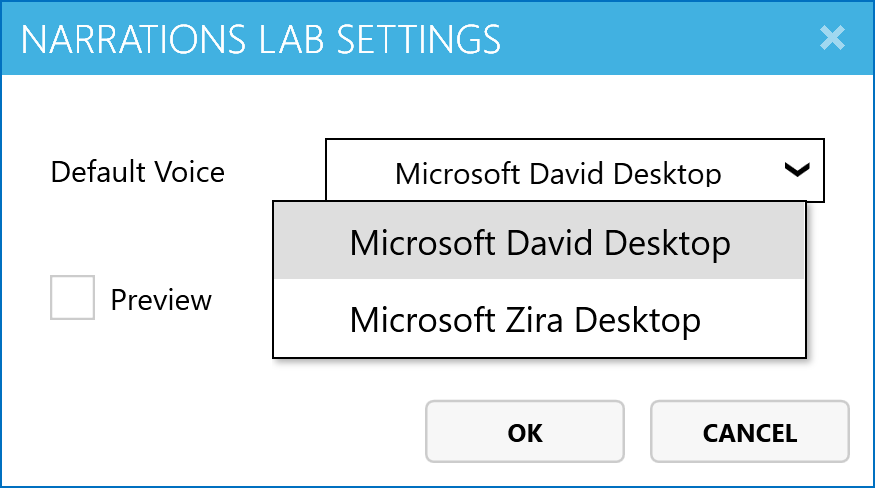Click the Preview label text
Viewport: 875px width, 488px height.
coord(161,300)
